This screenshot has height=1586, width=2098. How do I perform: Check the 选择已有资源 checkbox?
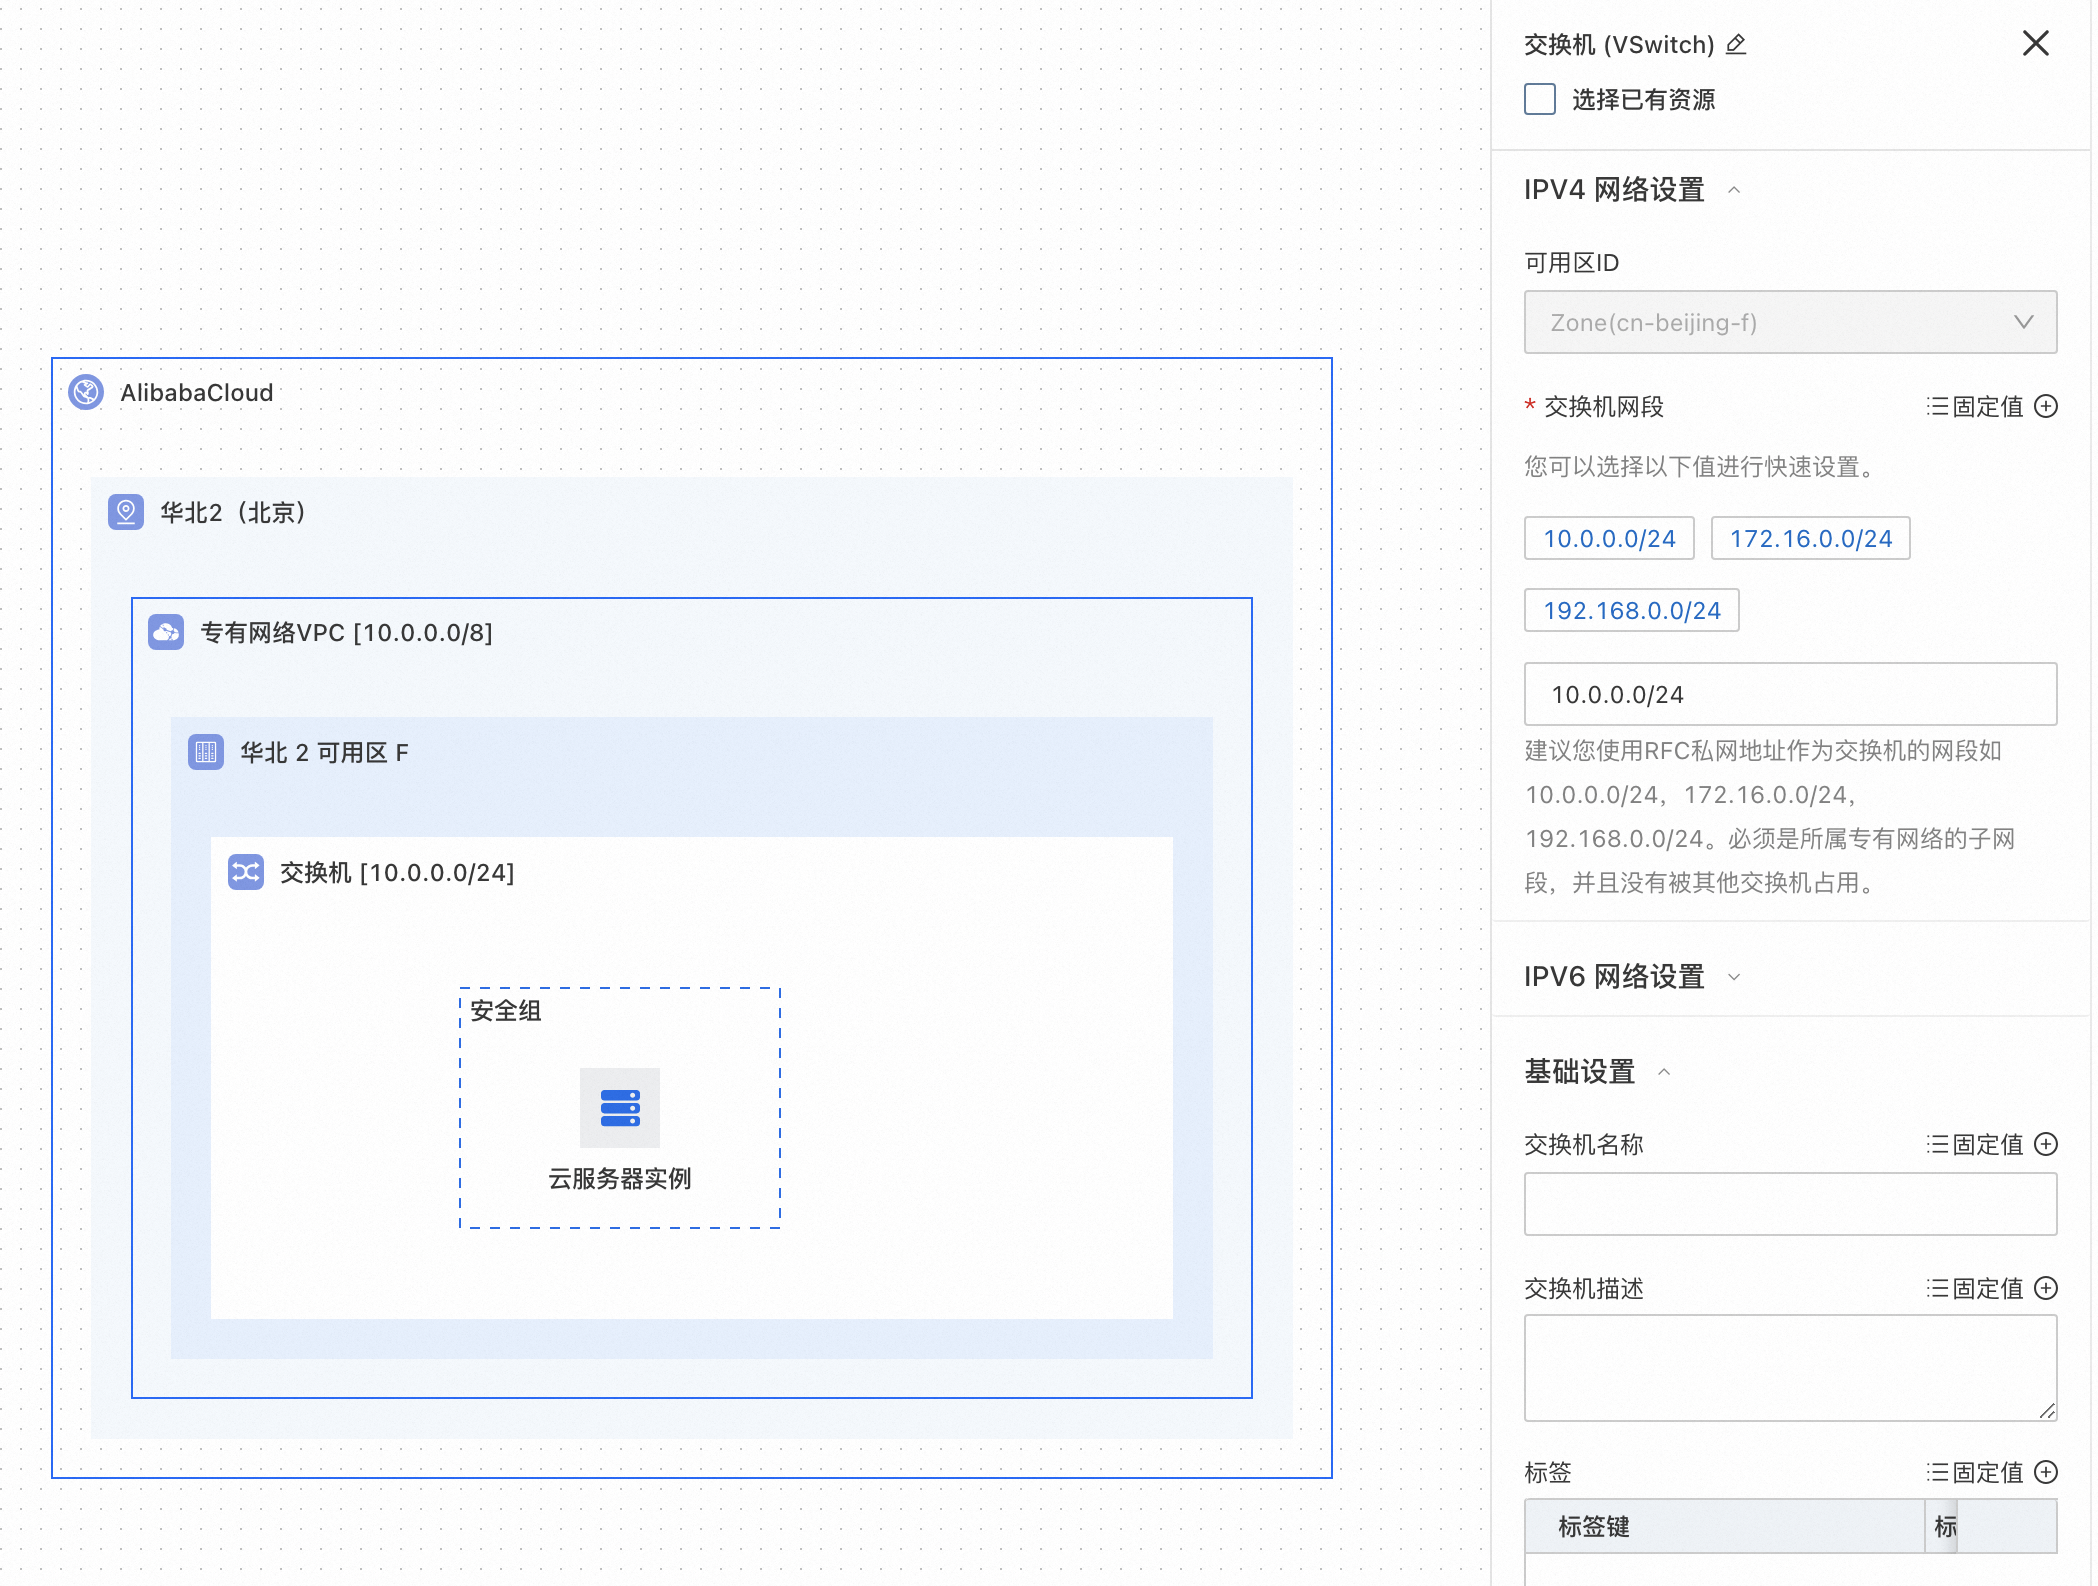(x=1539, y=99)
